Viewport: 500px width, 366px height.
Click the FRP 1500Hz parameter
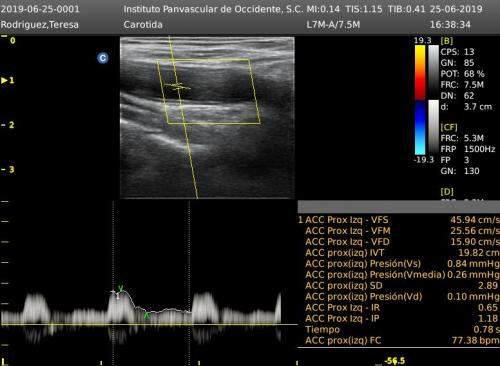coord(468,149)
